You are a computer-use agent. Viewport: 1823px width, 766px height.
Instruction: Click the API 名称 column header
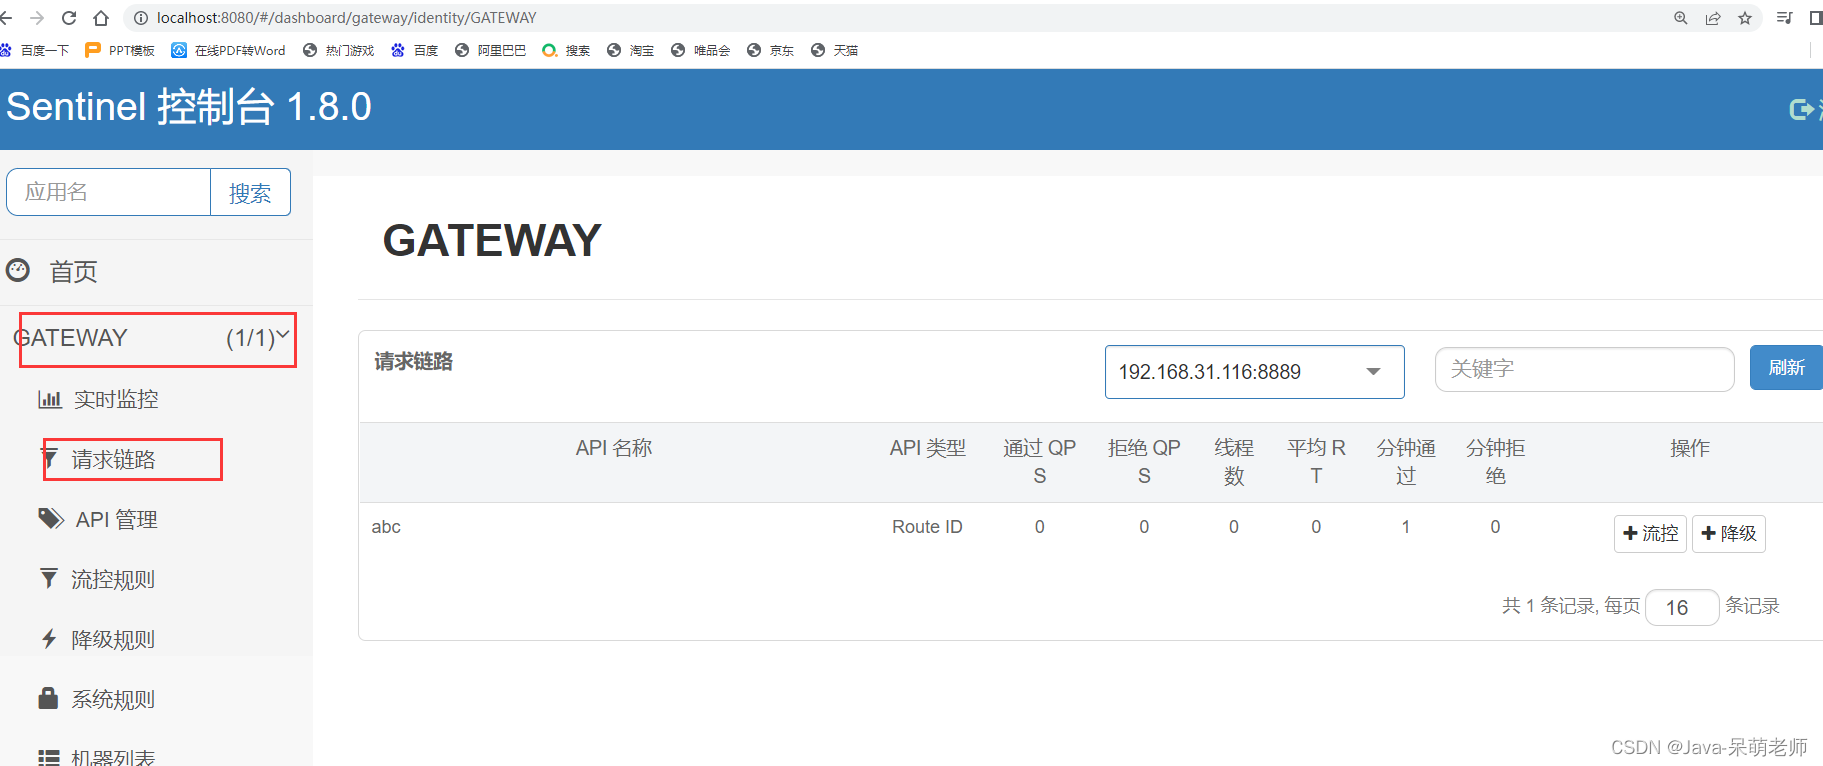click(x=614, y=448)
